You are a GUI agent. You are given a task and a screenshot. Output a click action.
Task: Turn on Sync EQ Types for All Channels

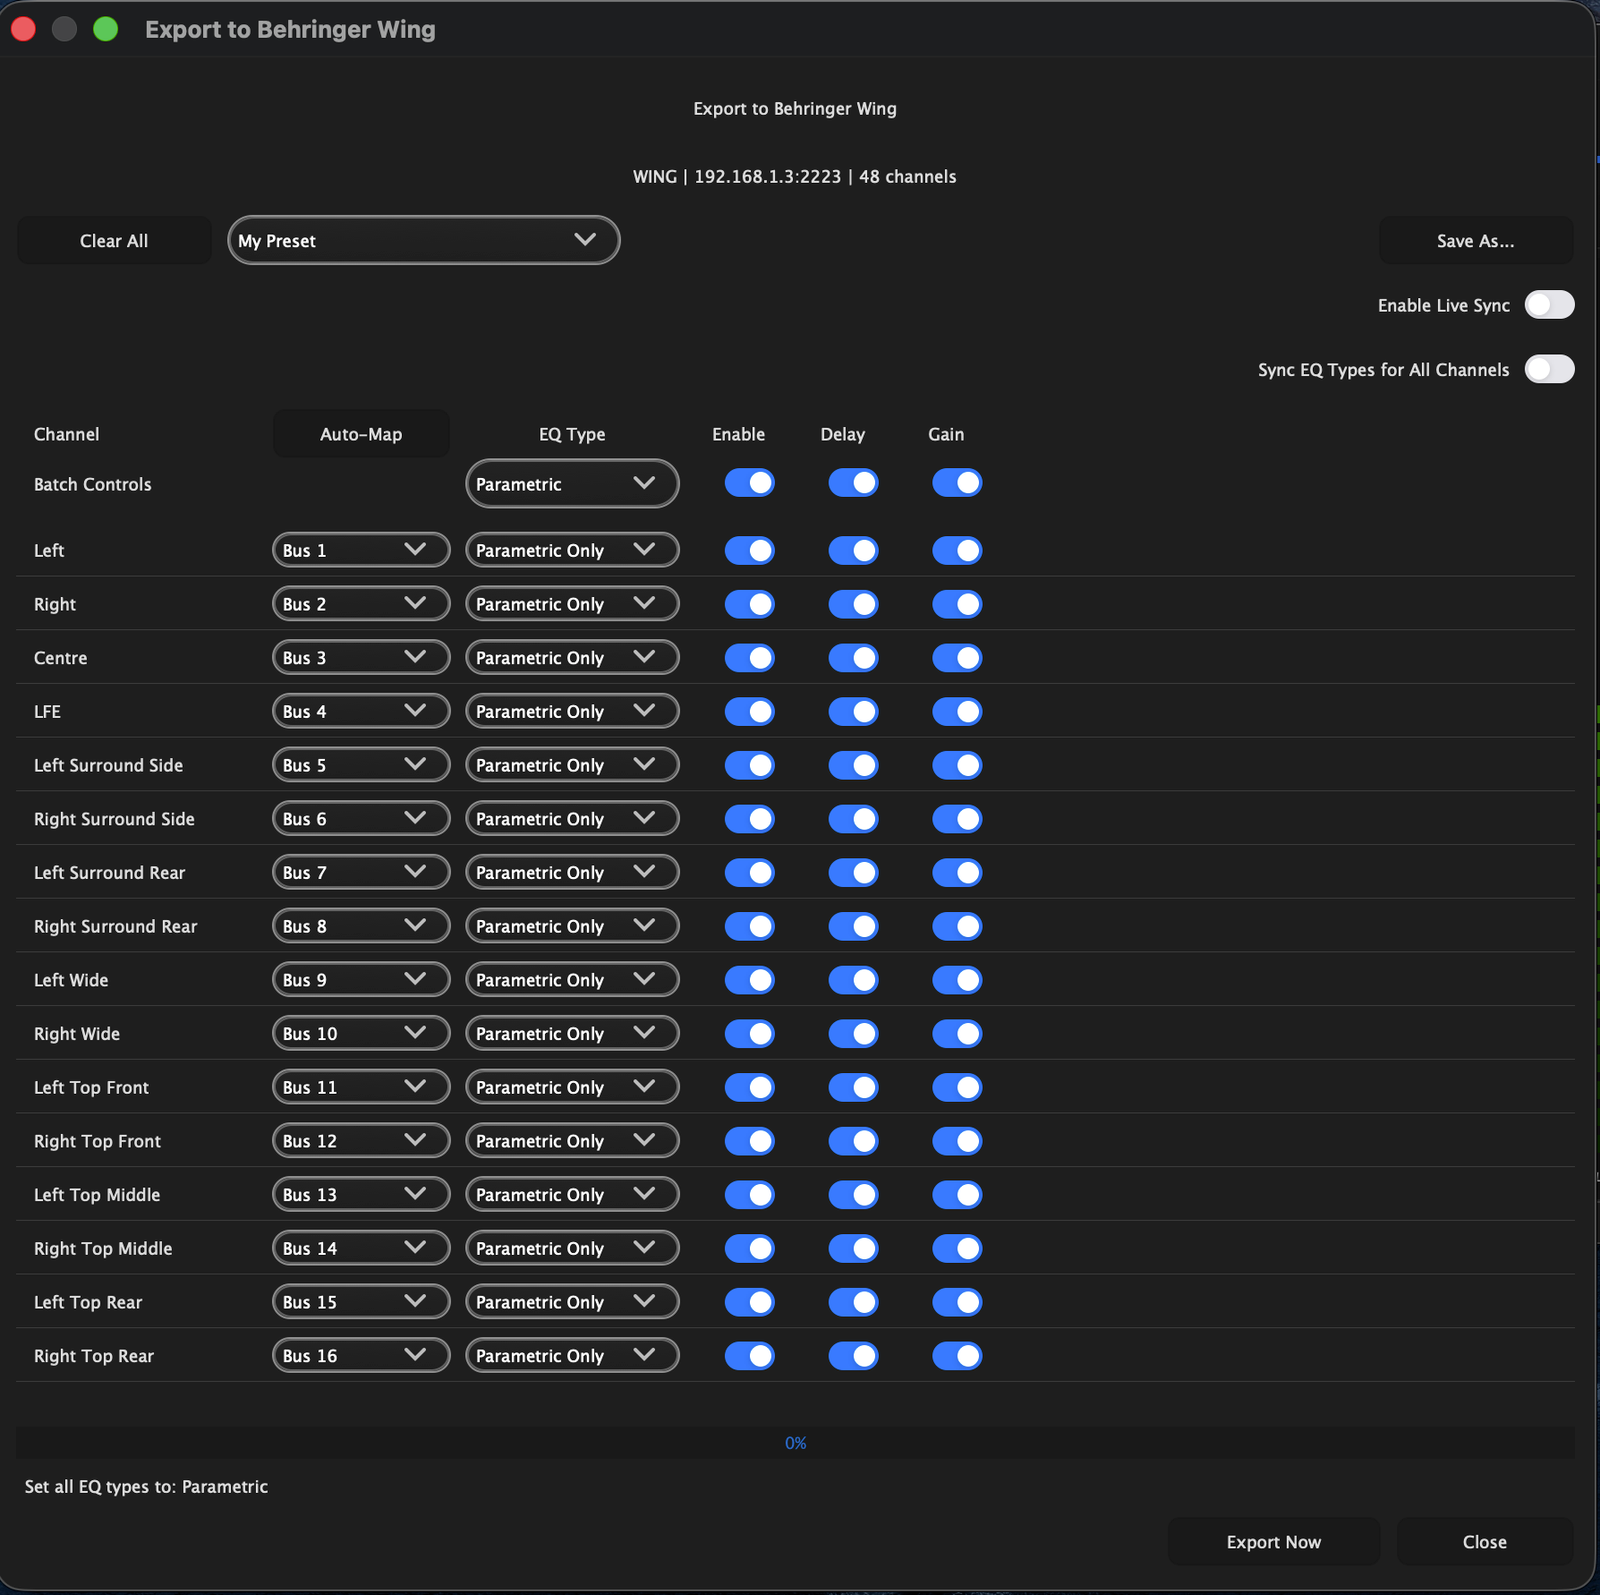[x=1548, y=369]
